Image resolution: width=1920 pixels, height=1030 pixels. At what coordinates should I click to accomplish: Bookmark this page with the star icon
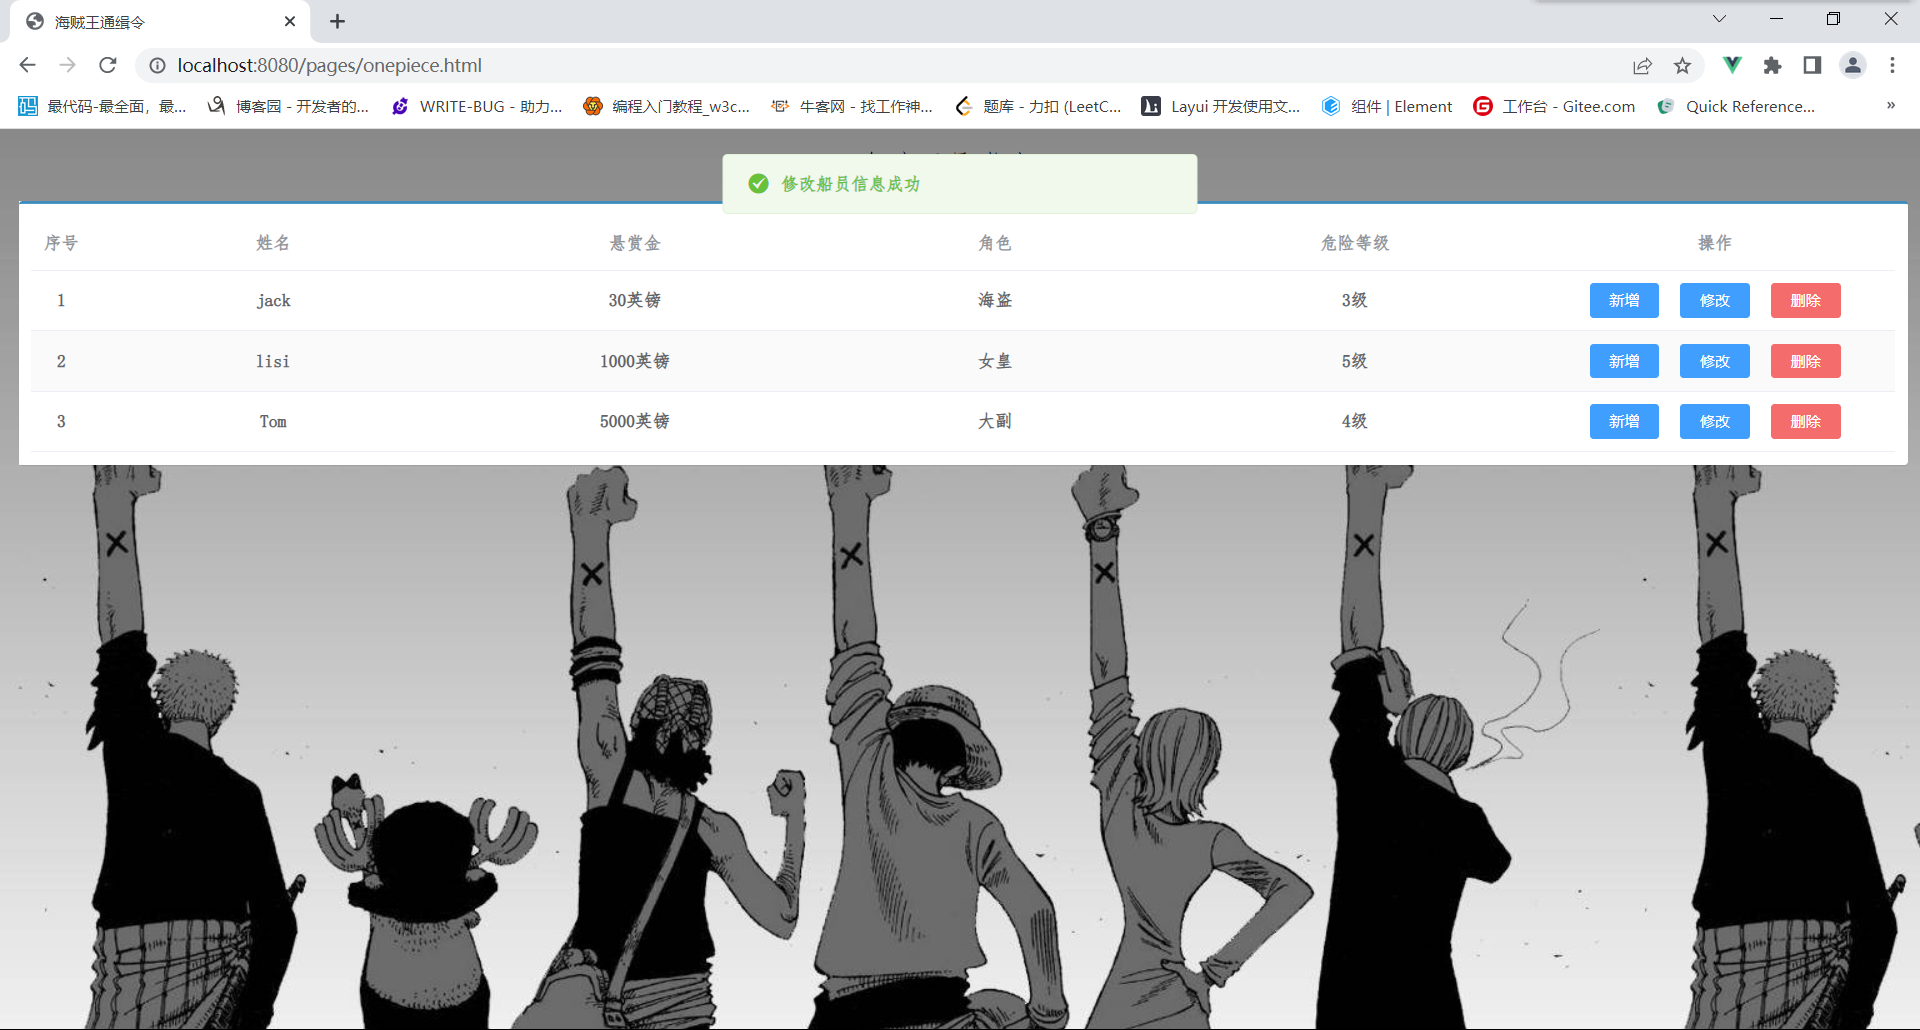coord(1682,65)
